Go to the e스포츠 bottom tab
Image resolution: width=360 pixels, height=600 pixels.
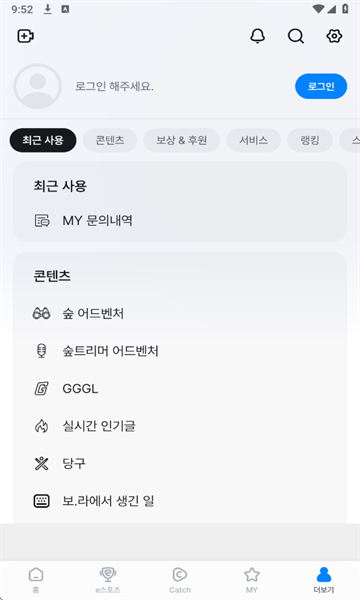108,580
